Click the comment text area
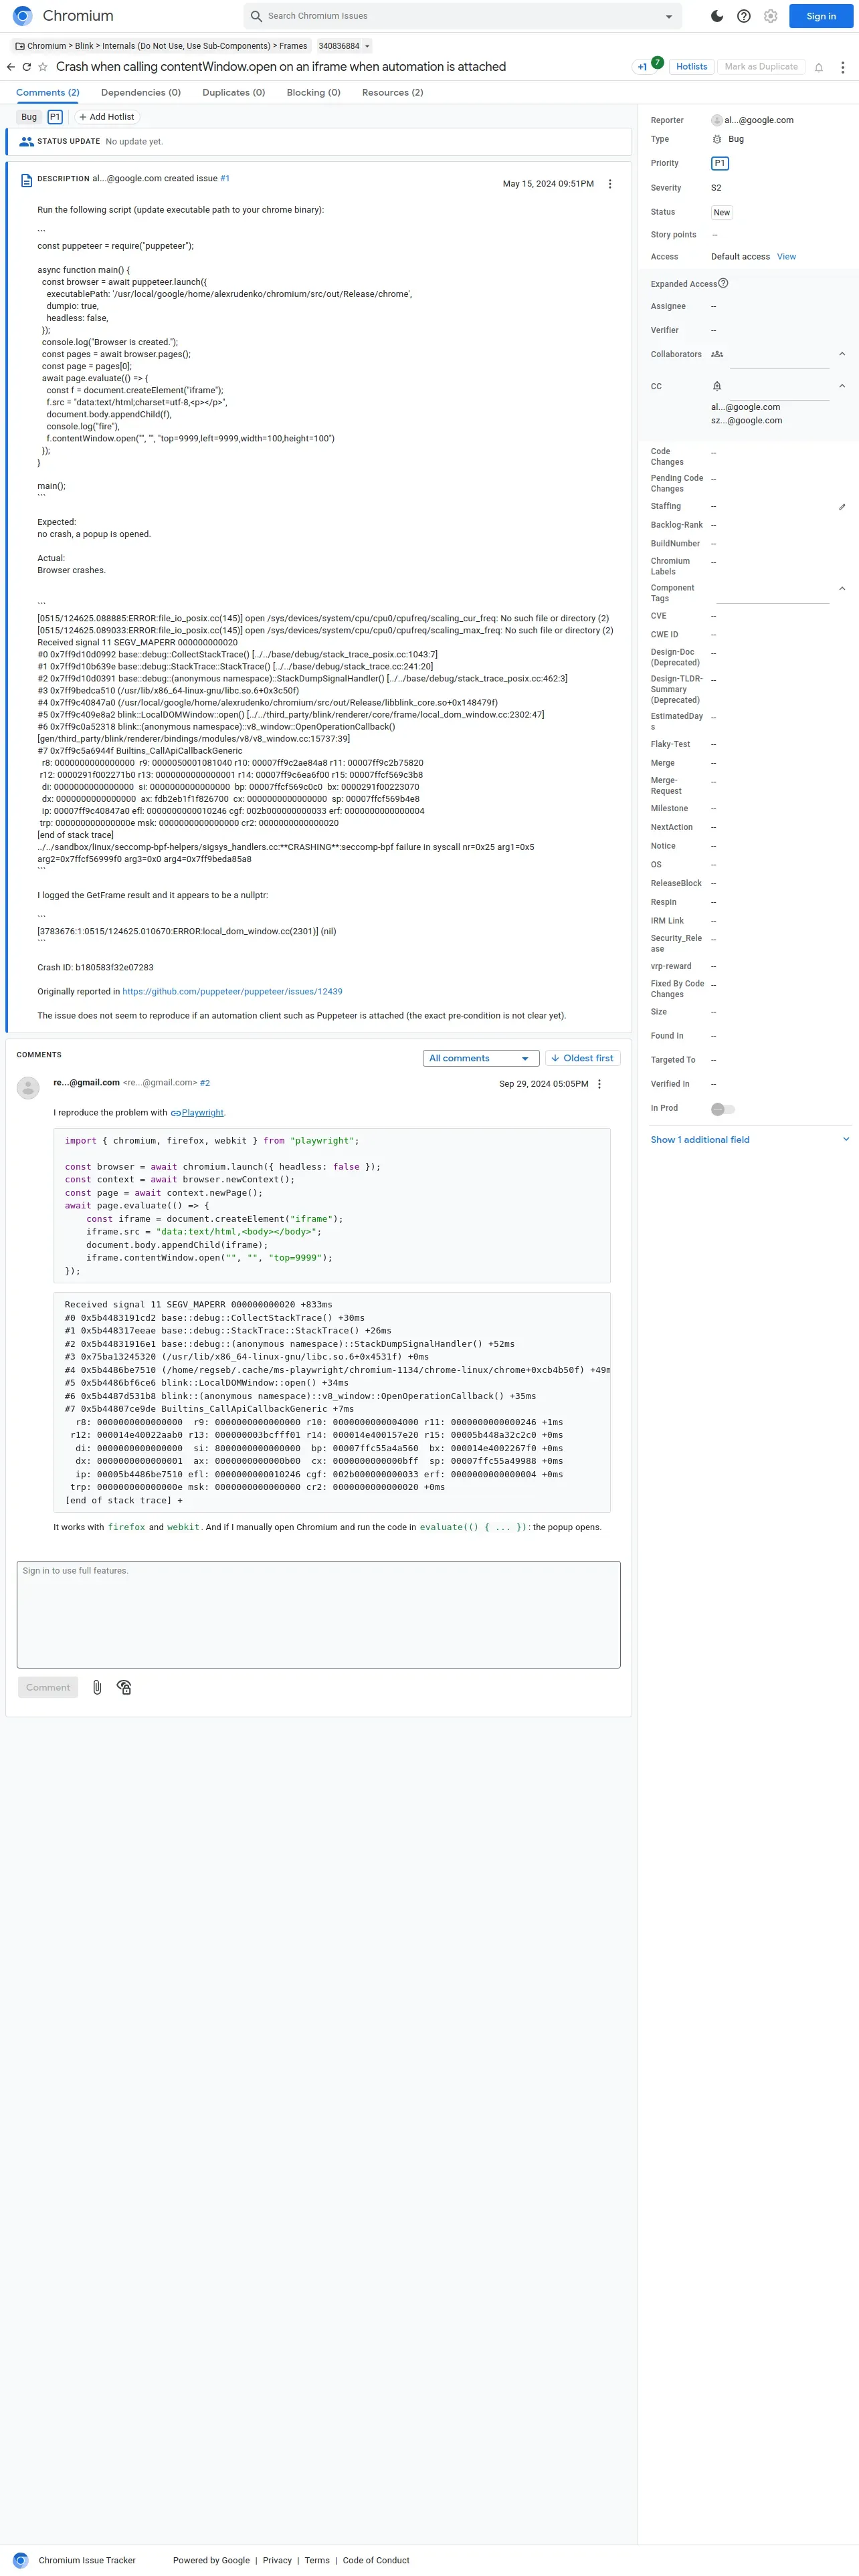Screen dimensions: 859x2576 (x=319, y=1614)
